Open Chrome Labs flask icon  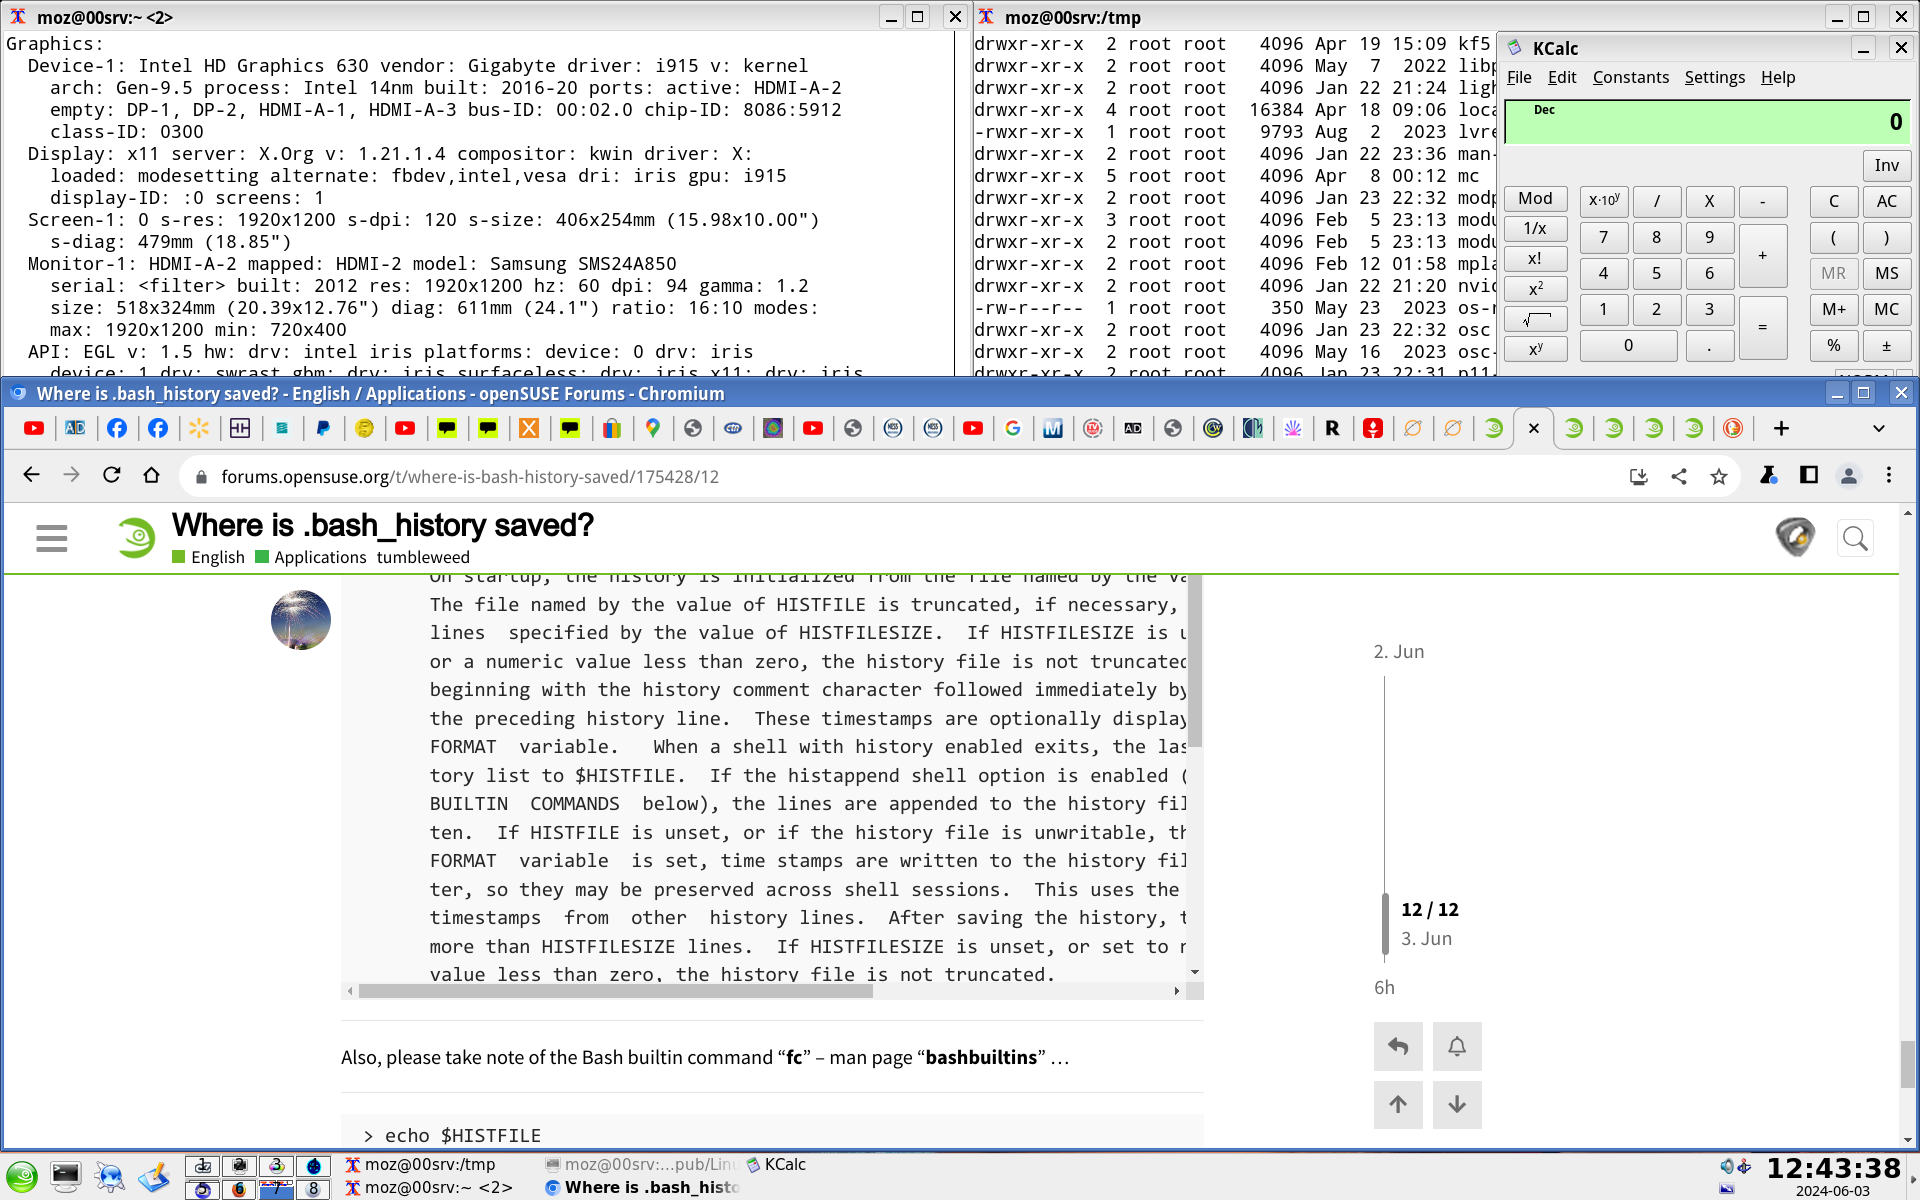pyautogui.click(x=1769, y=476)
